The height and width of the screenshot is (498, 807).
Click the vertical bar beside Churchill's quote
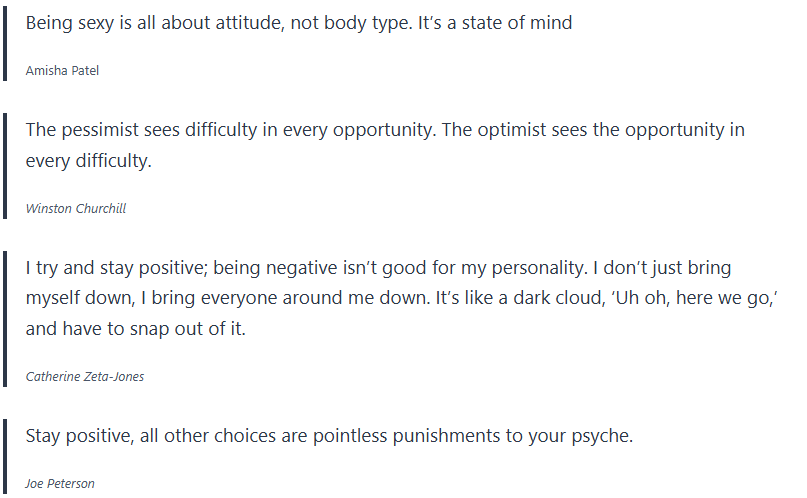tap(5, 167)
